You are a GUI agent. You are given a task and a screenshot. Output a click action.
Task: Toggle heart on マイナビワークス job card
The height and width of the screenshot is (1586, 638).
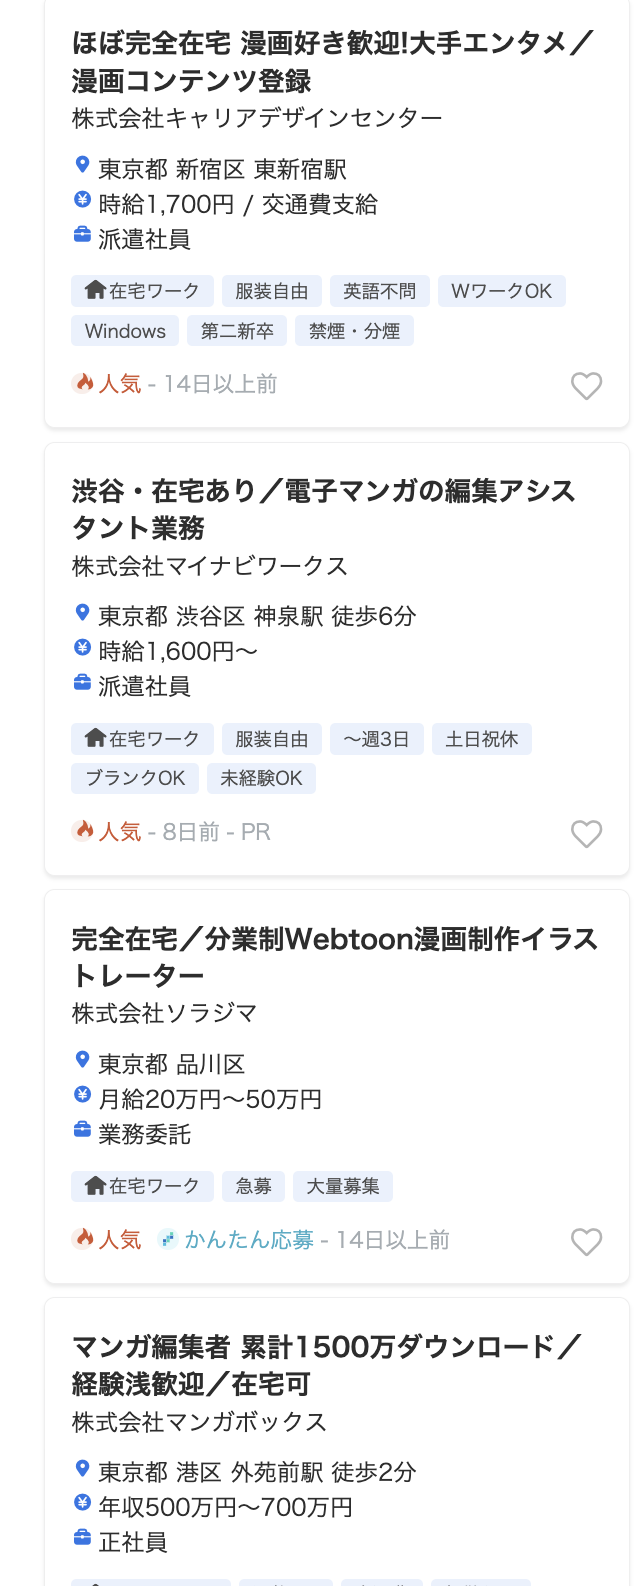tap(586, 834)
